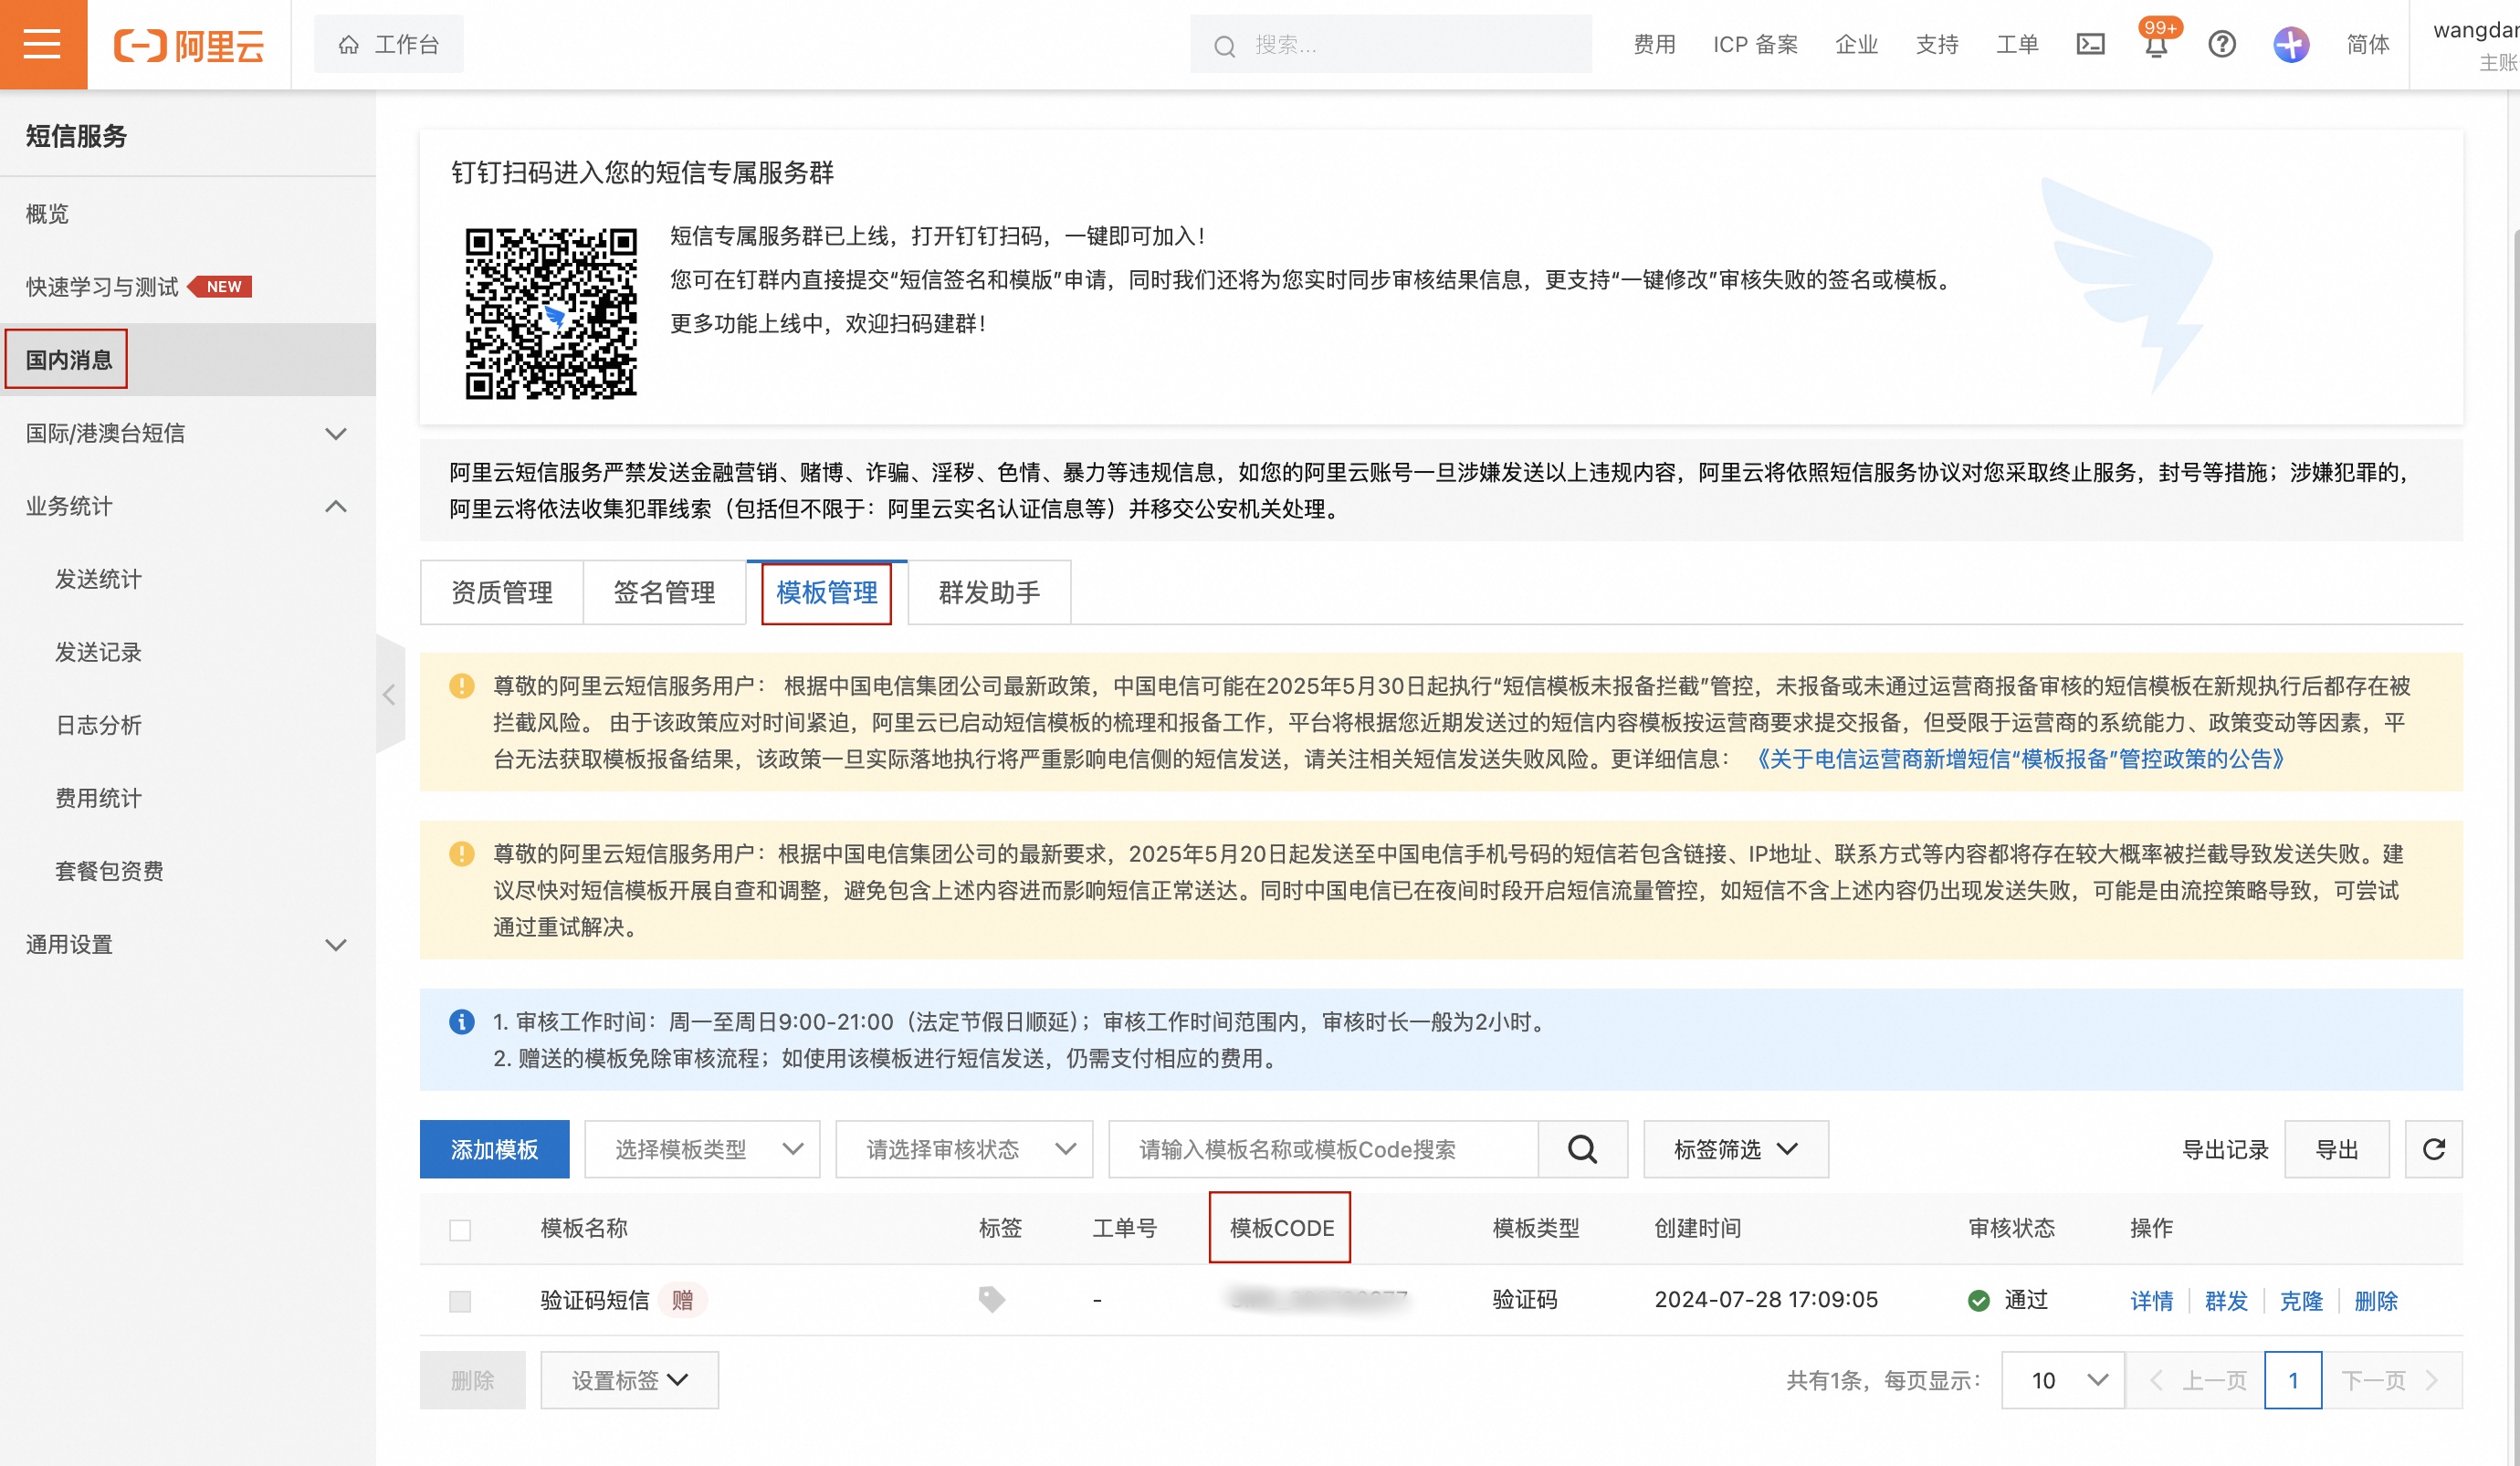Collapse the left sidebar handle
This screenshot has height=1466, width=2520.
390,694
